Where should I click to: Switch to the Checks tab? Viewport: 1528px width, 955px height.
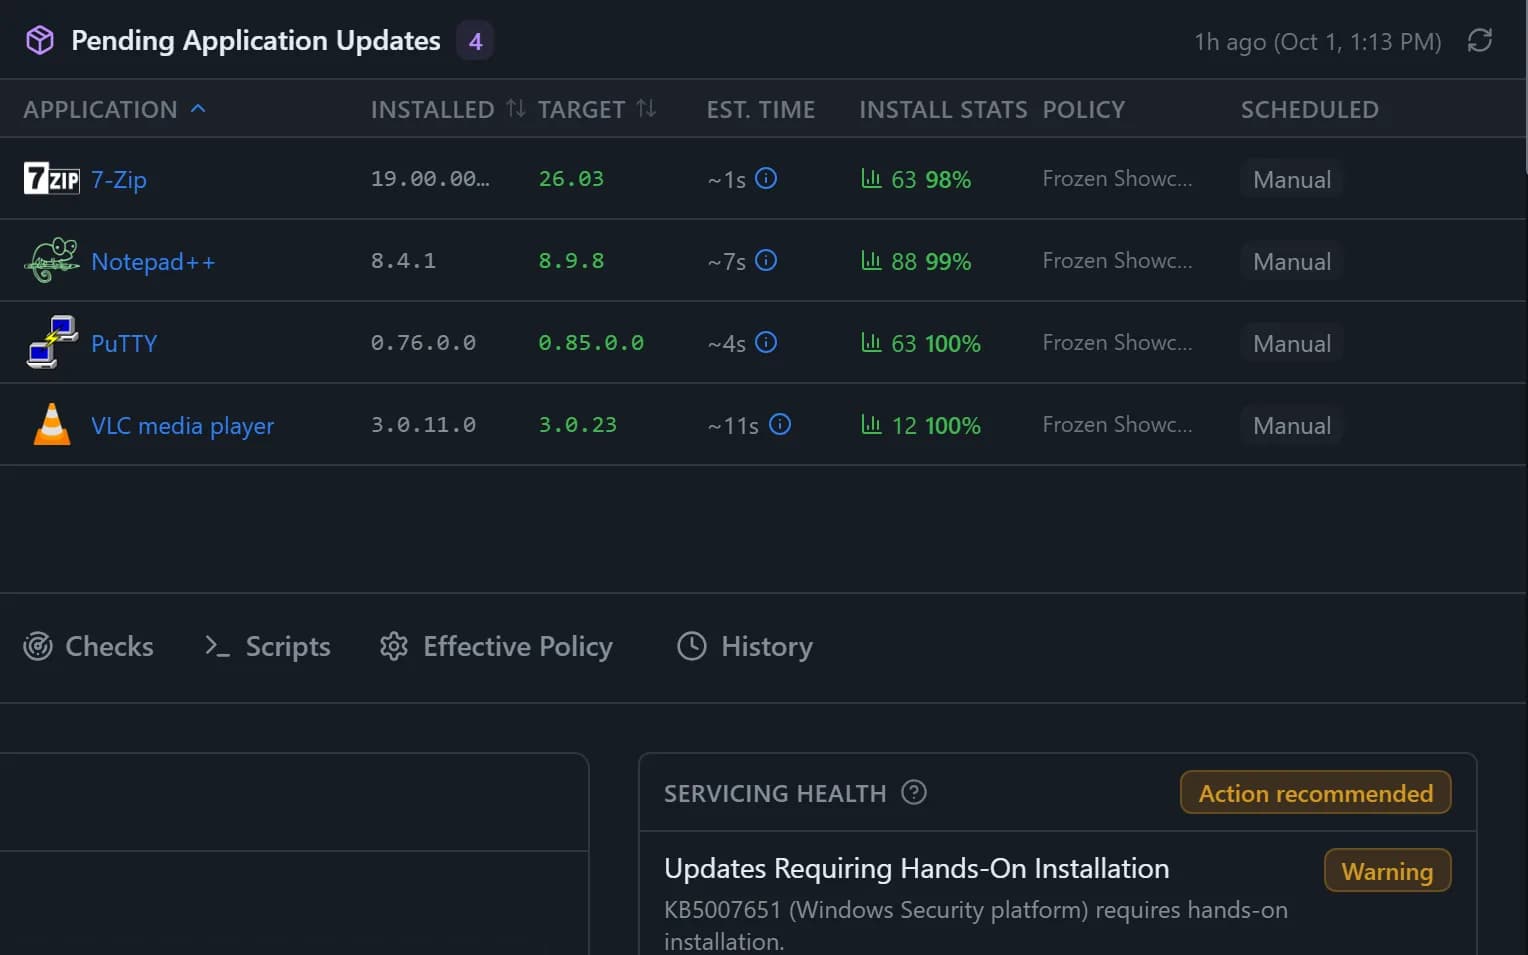pyautogui.click(x=88, y=646)
